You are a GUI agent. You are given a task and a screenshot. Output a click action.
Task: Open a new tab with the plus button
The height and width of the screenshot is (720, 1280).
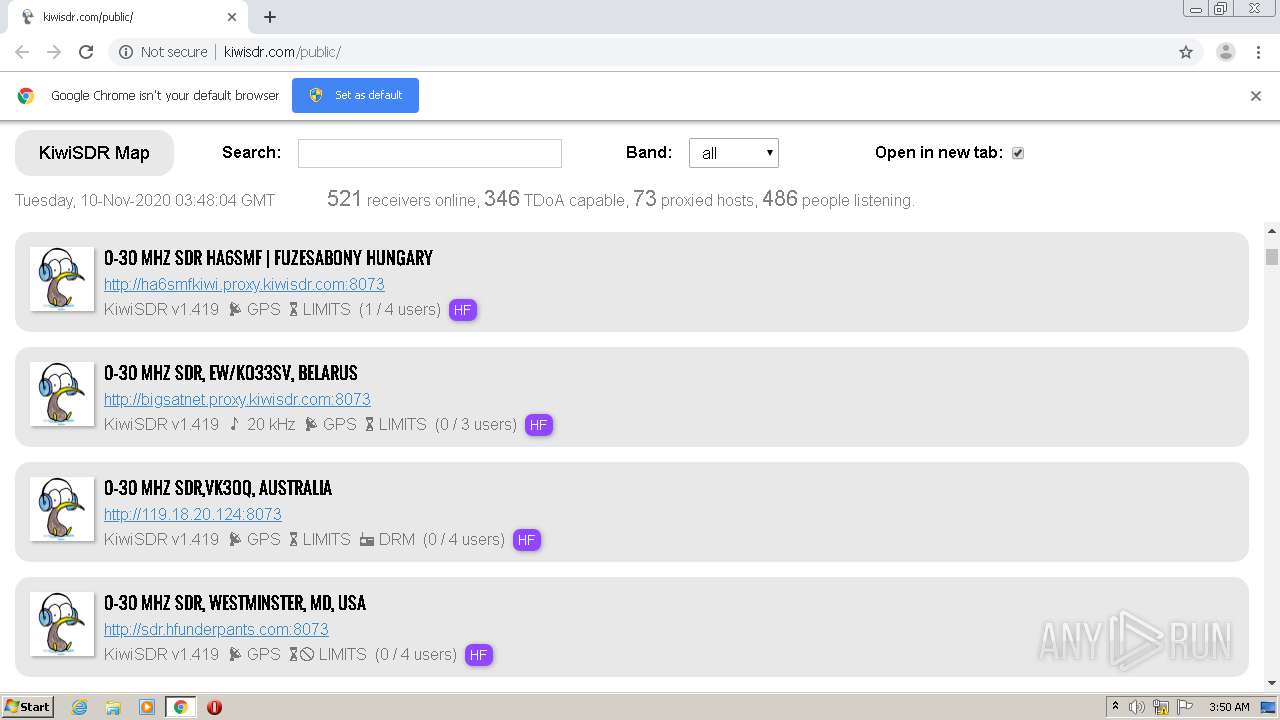[x=270, y=17]
